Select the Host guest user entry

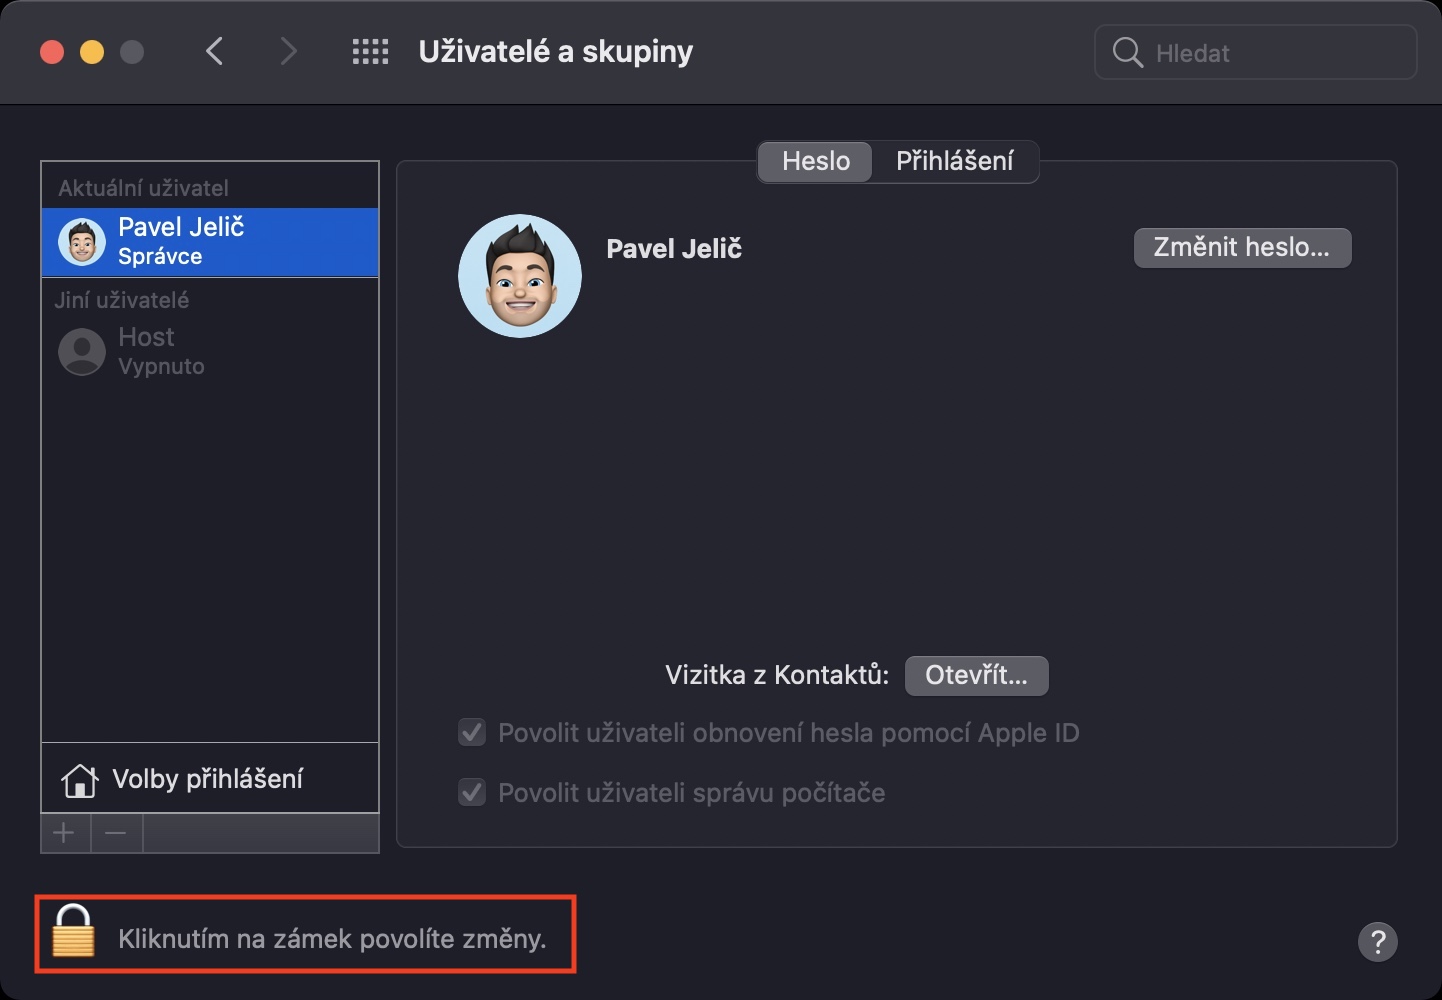point(210,351)
